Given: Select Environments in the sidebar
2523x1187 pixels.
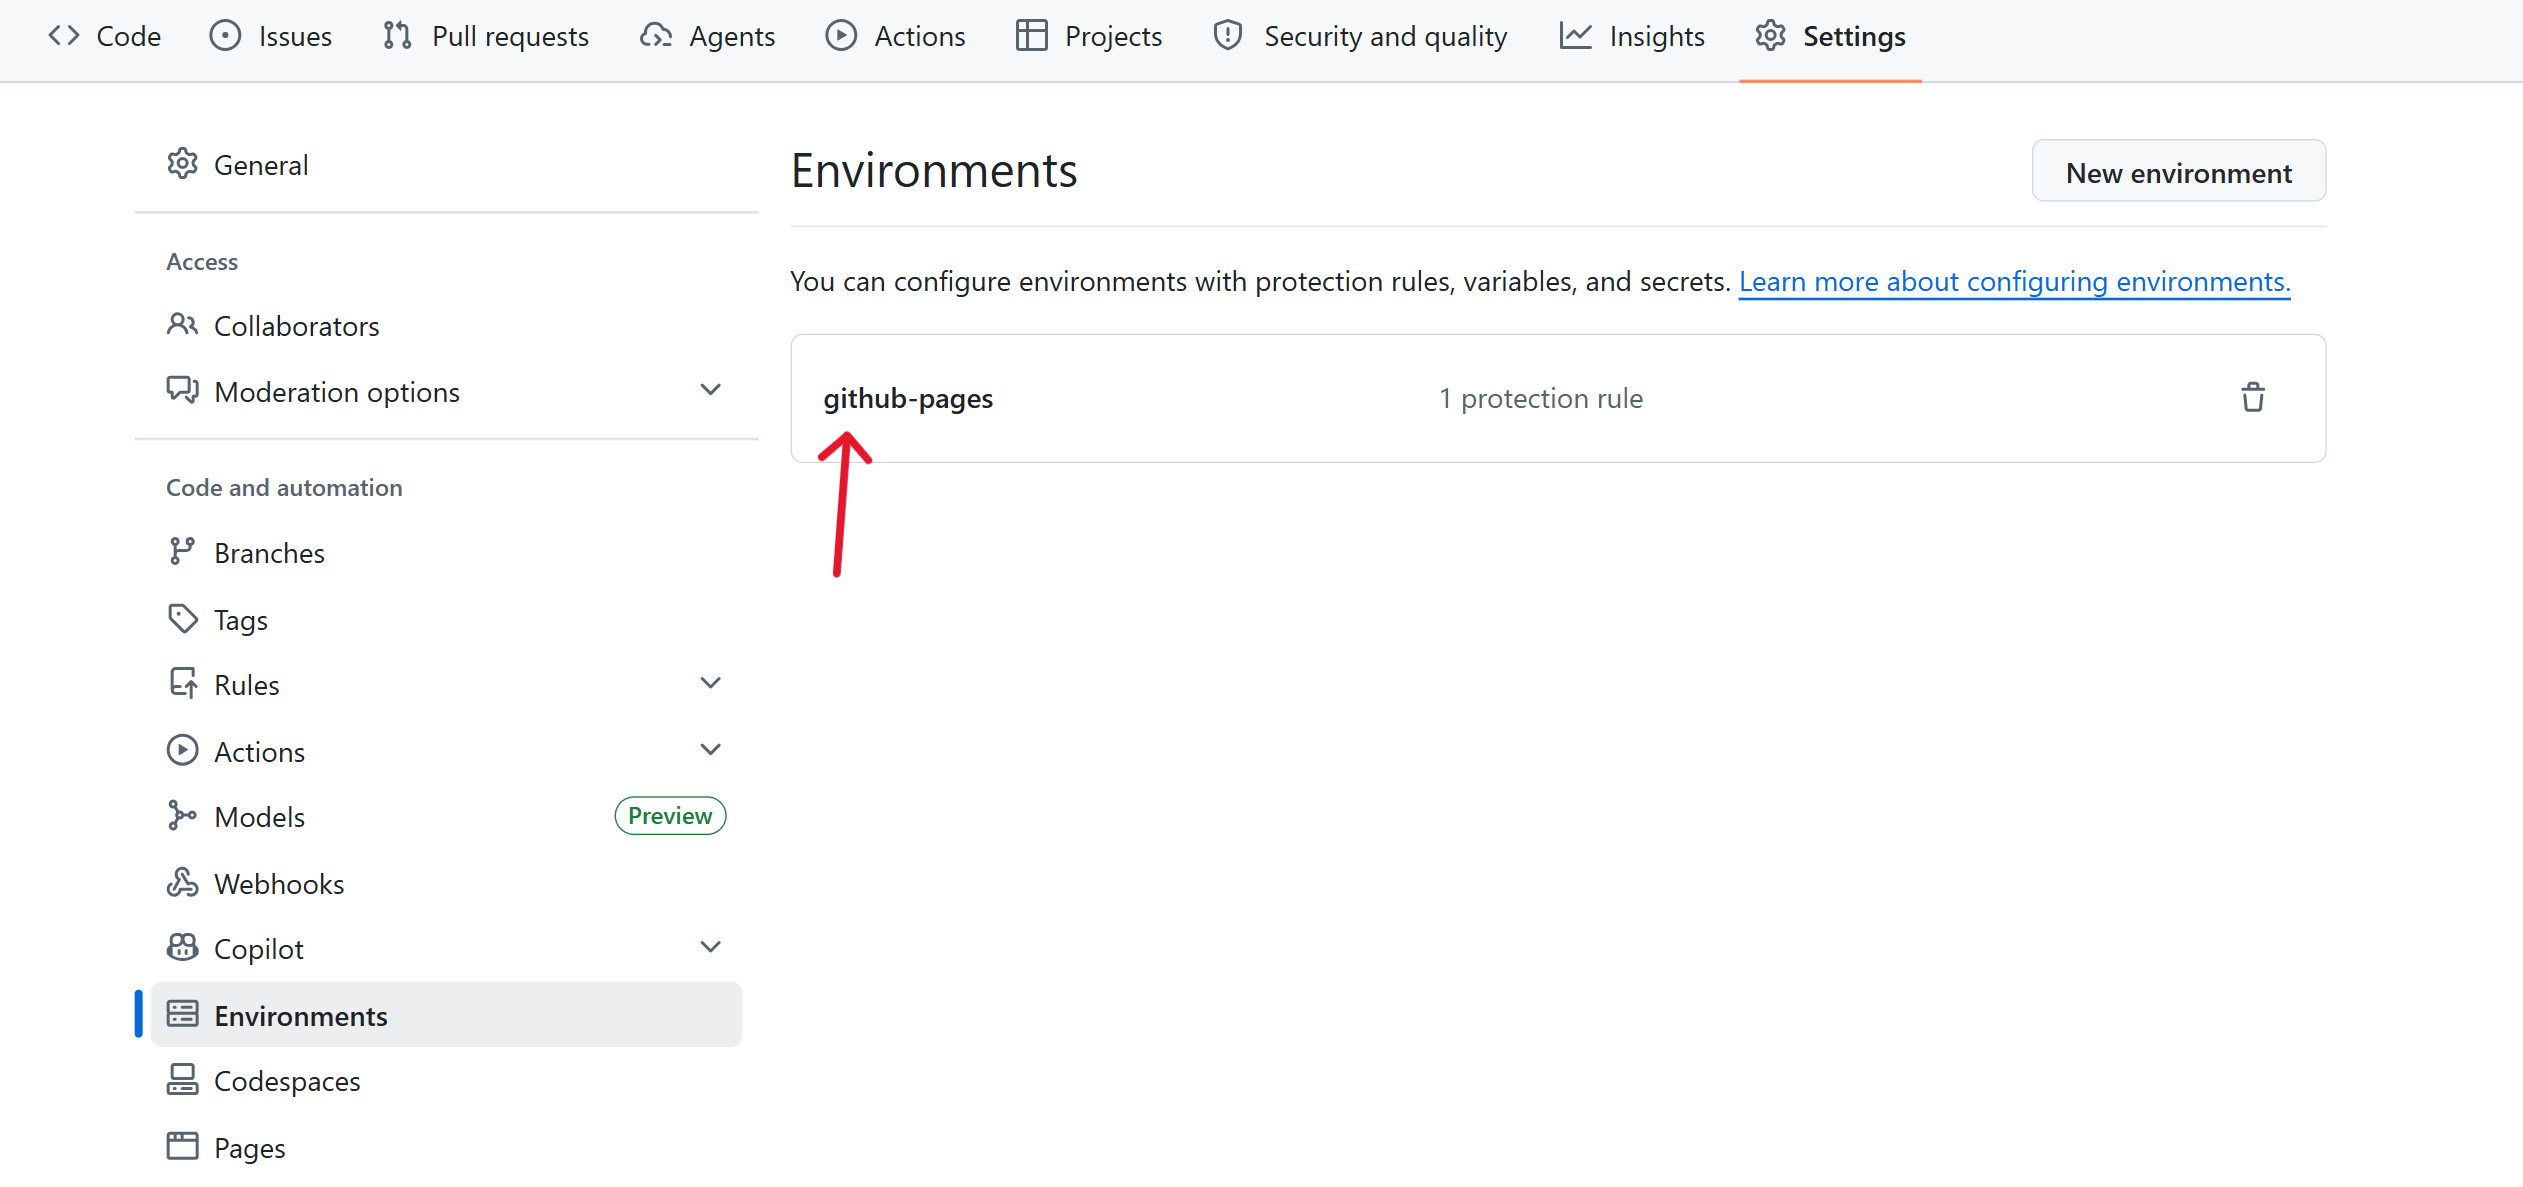Looking at the screenshot, I should tap(446, 1015).
